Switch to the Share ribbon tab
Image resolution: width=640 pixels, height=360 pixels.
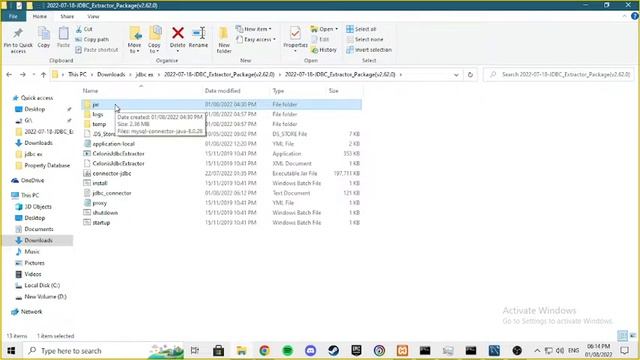[67, 16]
